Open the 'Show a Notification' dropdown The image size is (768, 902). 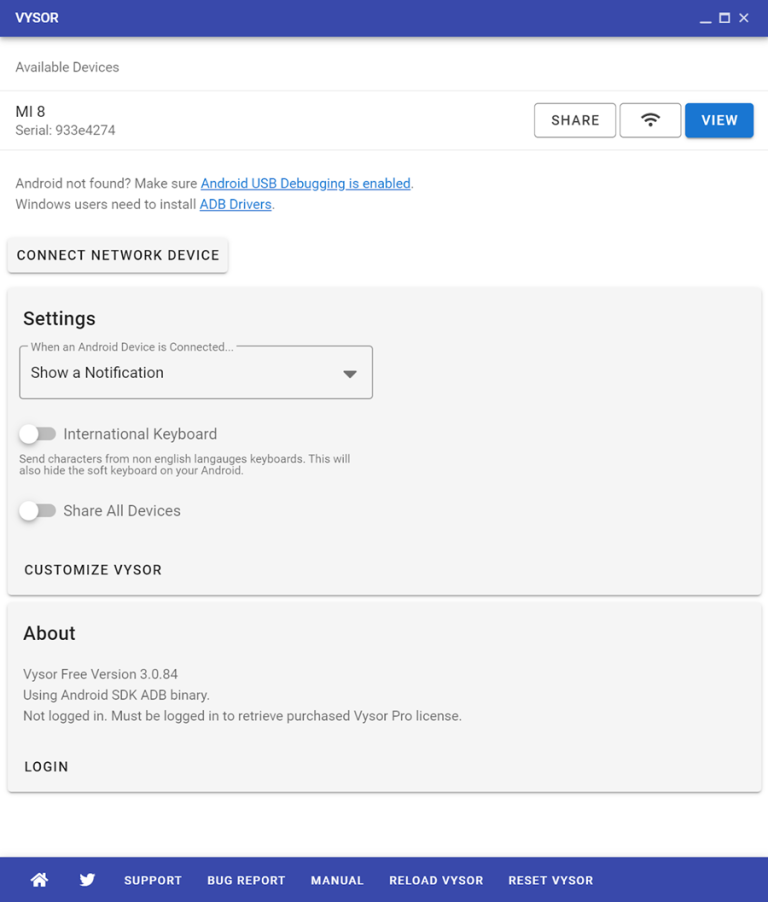pyautogui.click(x=195, y=372)
